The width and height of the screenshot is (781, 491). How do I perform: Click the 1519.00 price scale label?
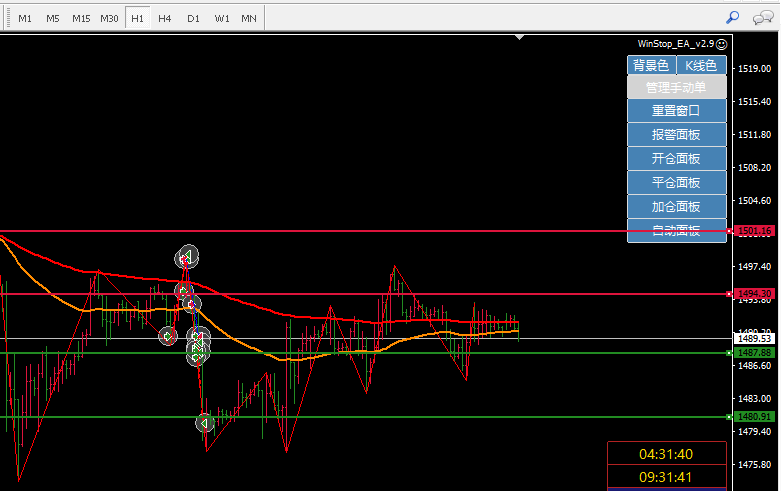tap(755, 69)
